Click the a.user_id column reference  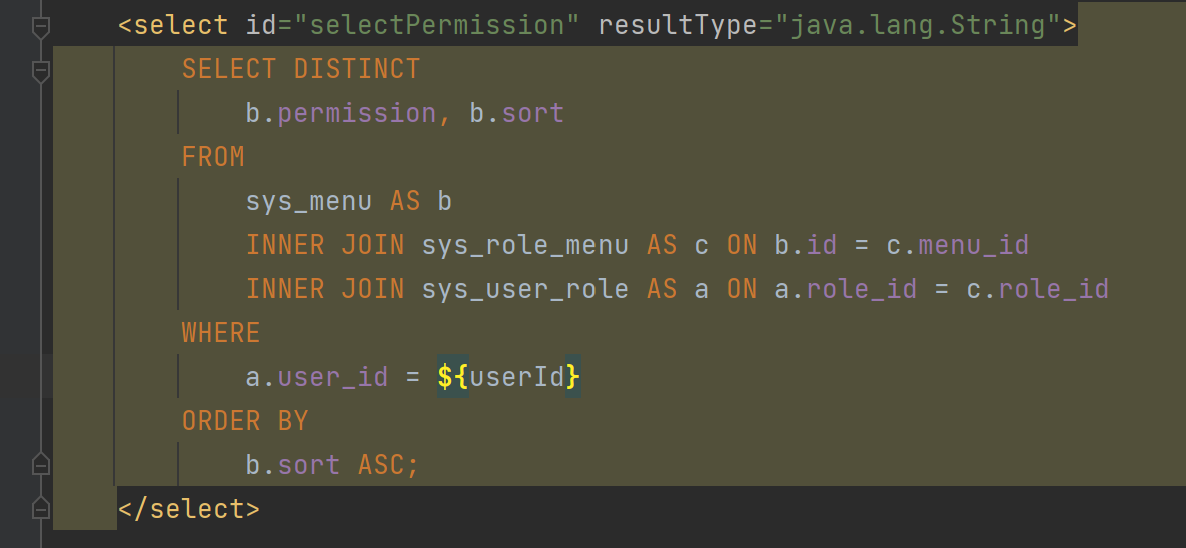click(317, 376)
